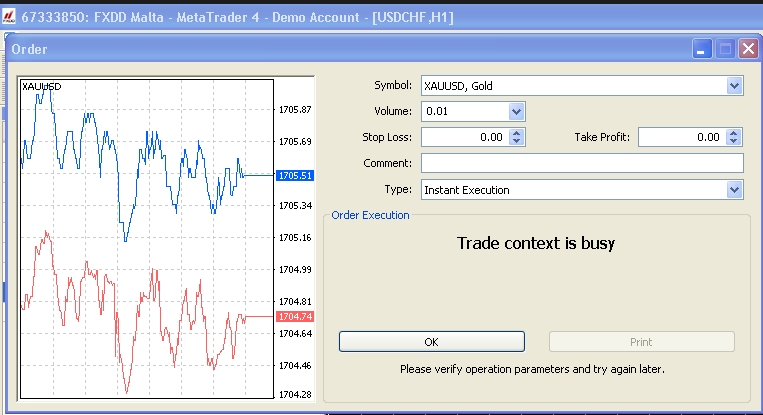The height and width of the screenshot is (415, 763).
Task: Focus the Comment text field
Action: (582, 163)
